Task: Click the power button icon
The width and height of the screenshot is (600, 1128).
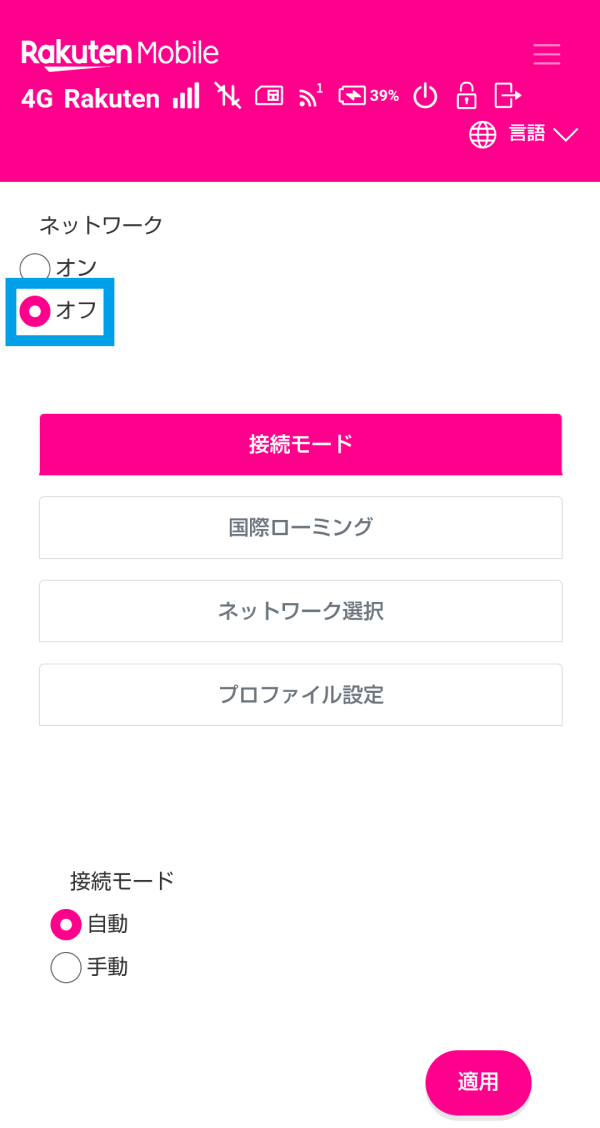Action: pyautogui.click(x=426, y=96)
